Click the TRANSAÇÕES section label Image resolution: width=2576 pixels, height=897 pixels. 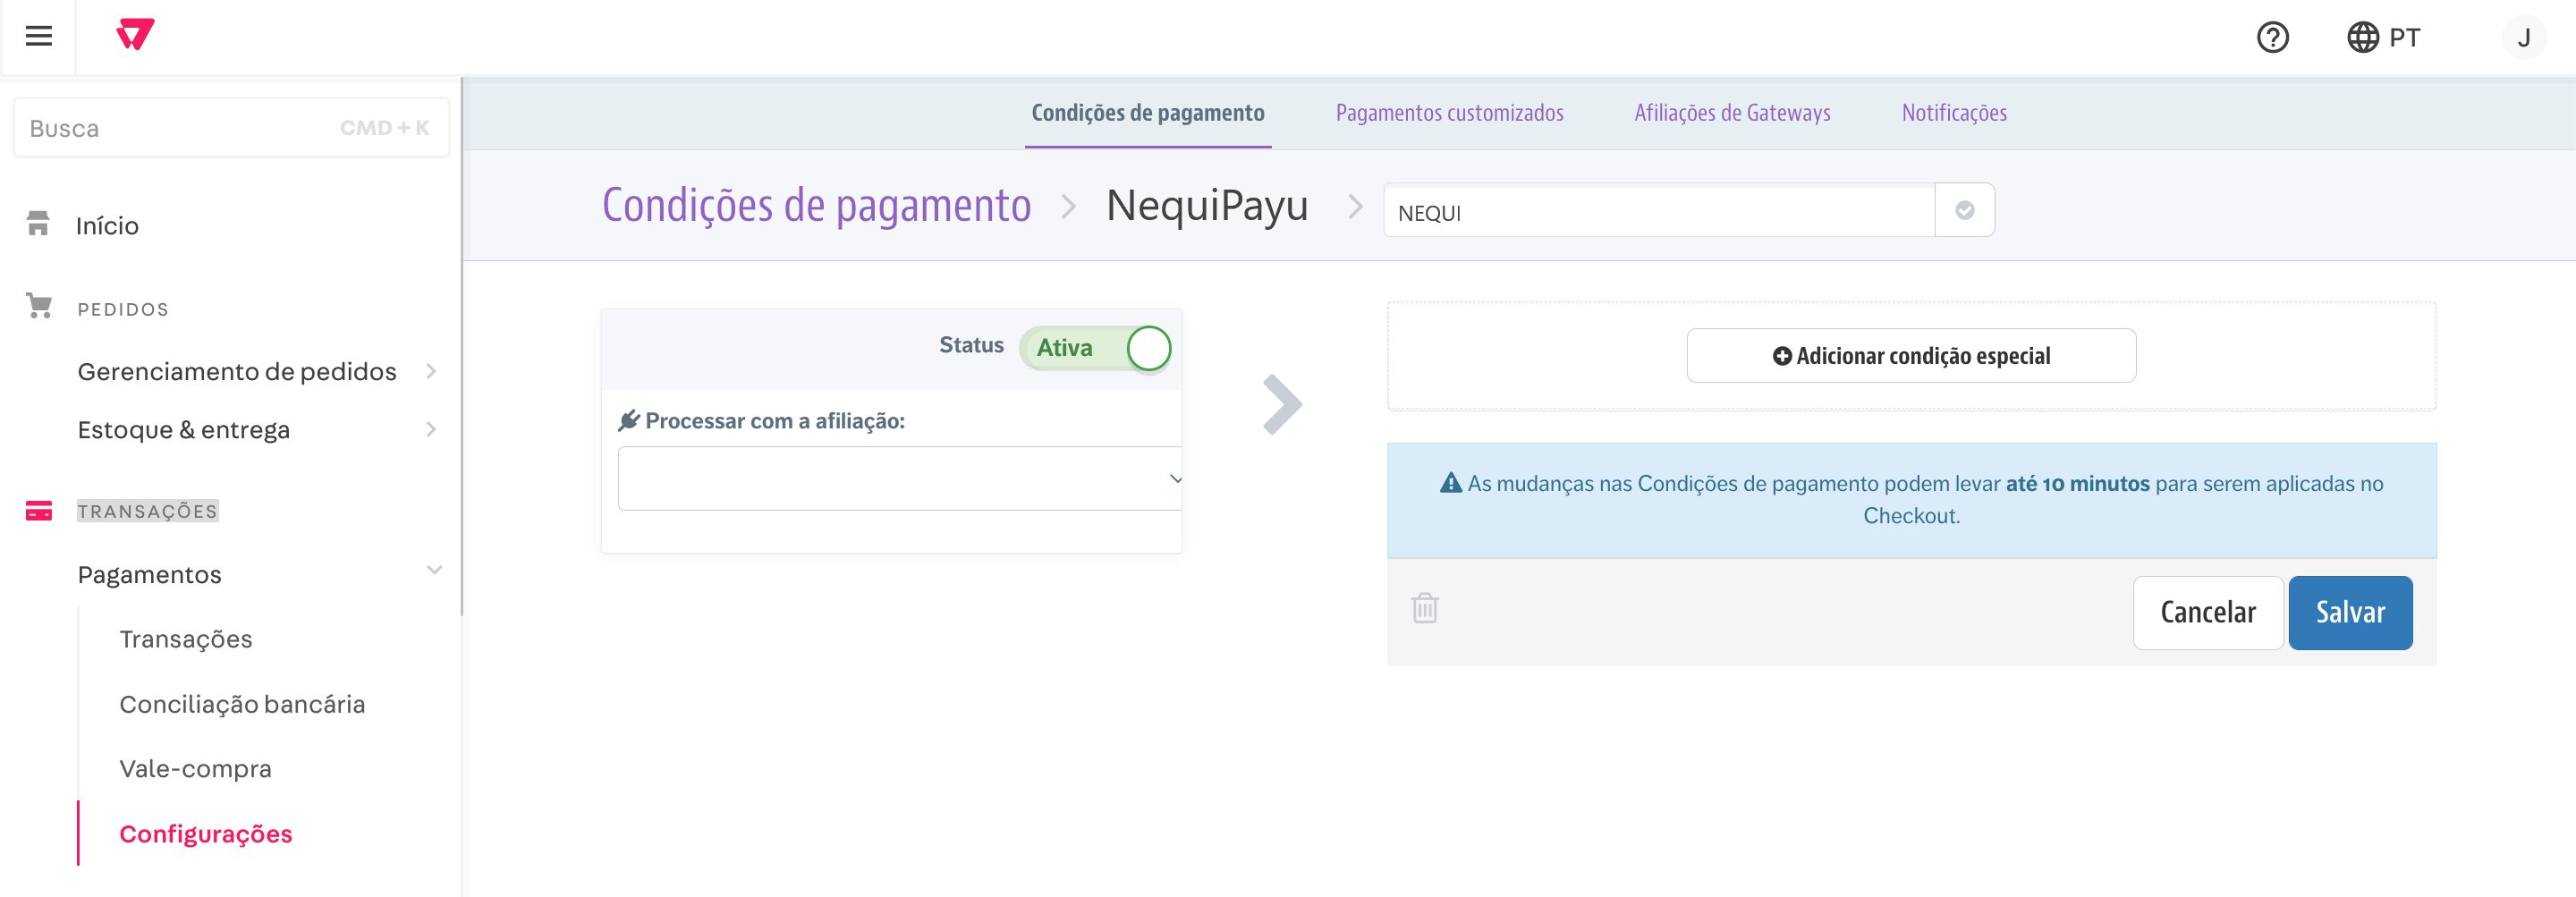click(148, 511)
